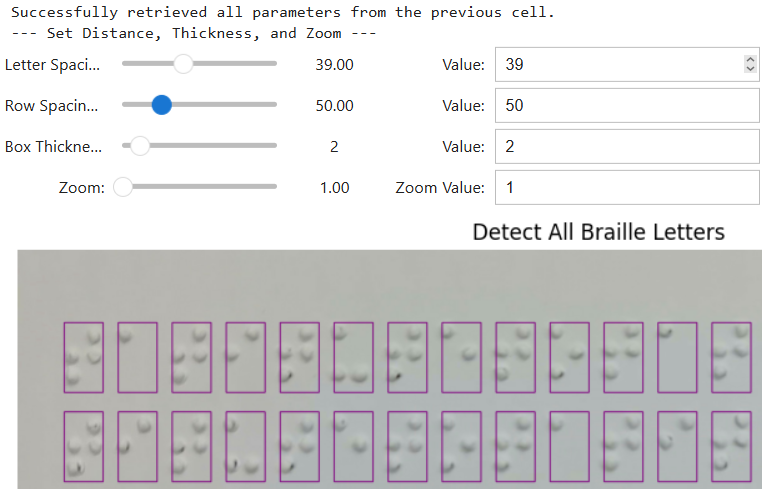Click the last braille box in the top row
This screenshot has width=762, height=489.
click(731, 357)
